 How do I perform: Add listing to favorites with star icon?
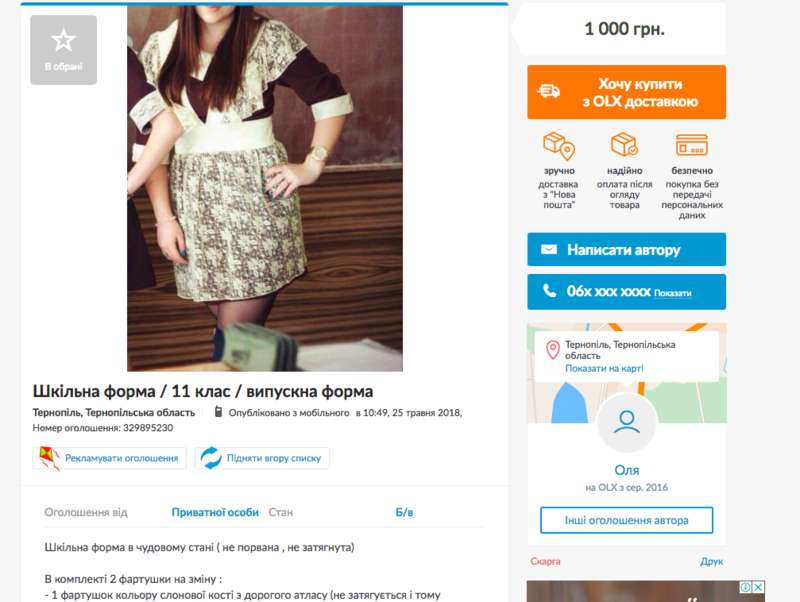click(x=63, y=49)
